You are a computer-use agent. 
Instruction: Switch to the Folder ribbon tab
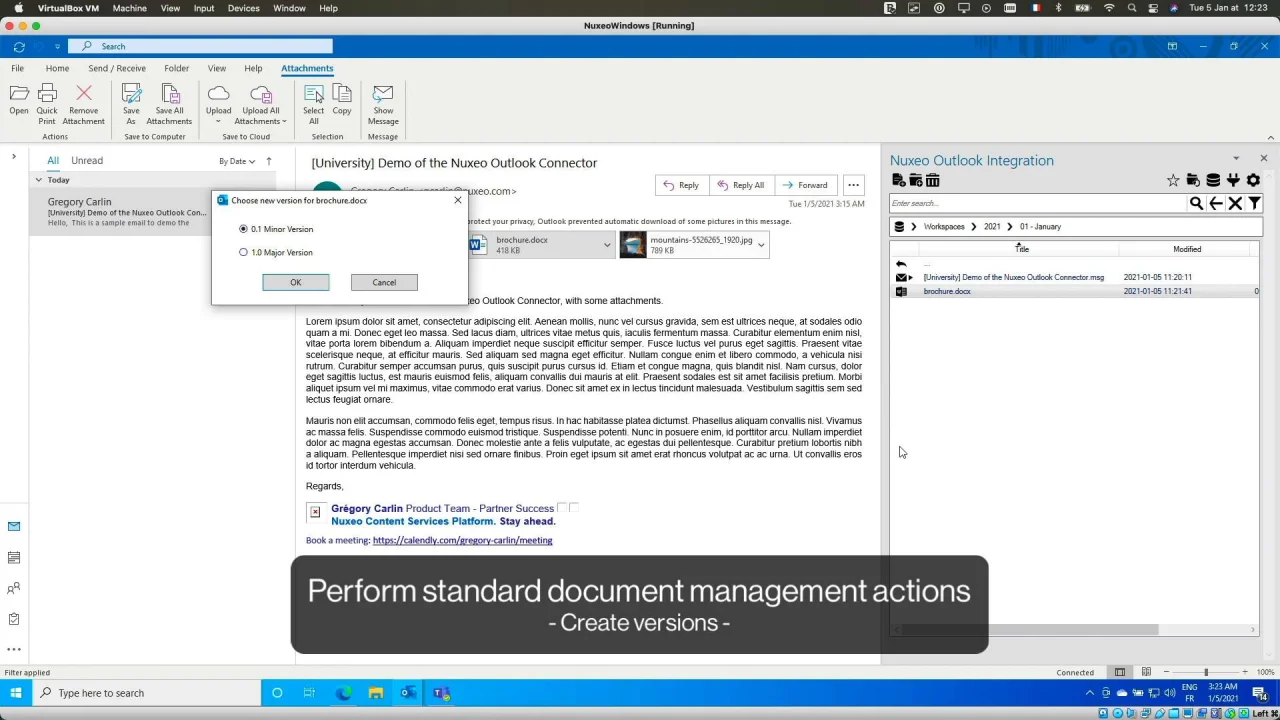pyautogui.click(x=176, y=68)
